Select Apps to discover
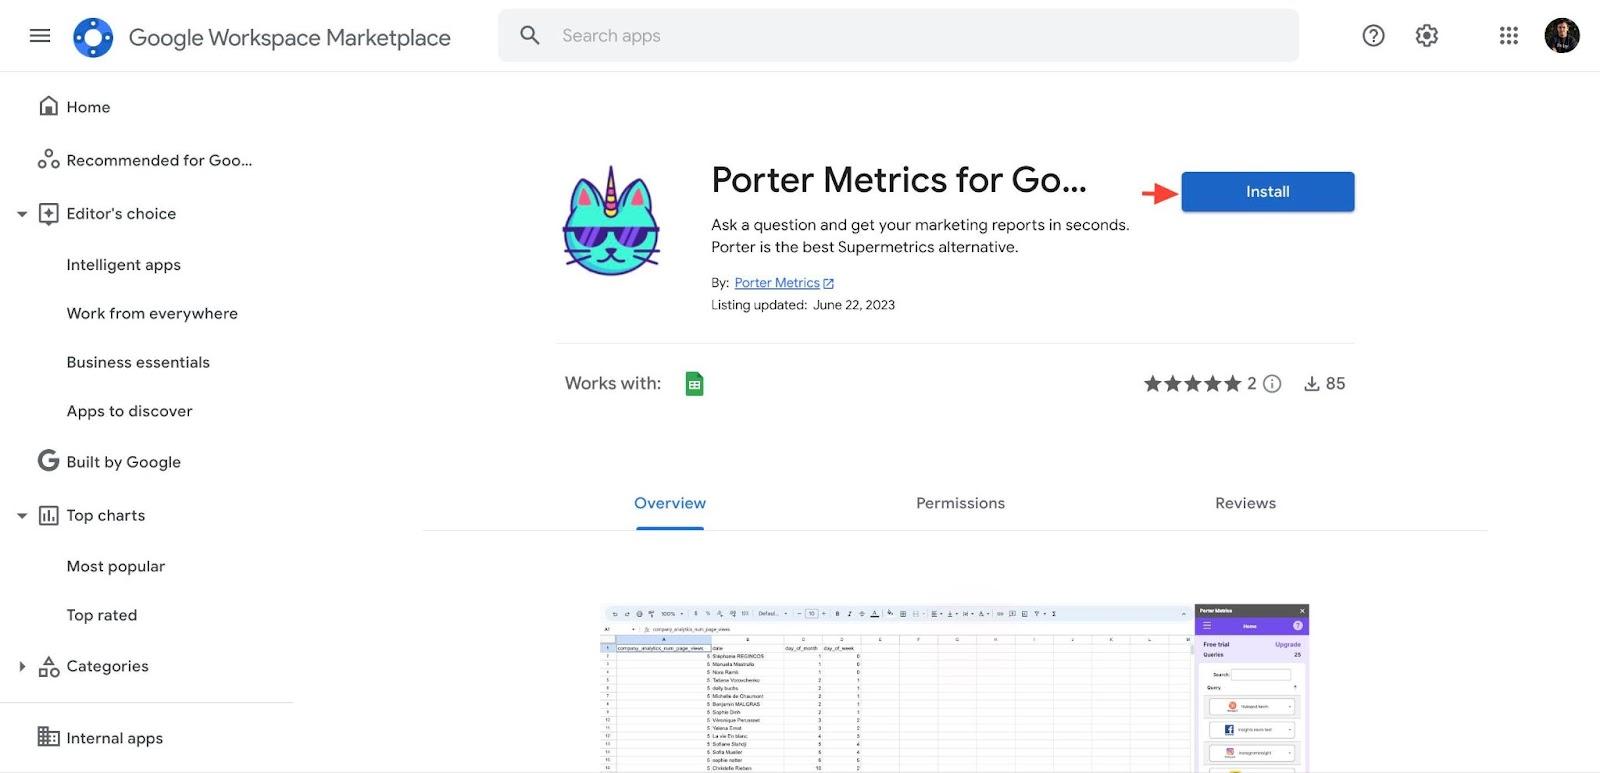This screenshot has height=773, width=1600. pos(129,411)
